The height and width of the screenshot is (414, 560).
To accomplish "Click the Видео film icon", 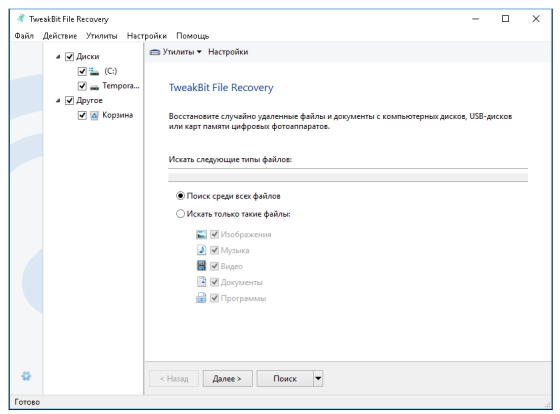I will (x=201, y=266).
